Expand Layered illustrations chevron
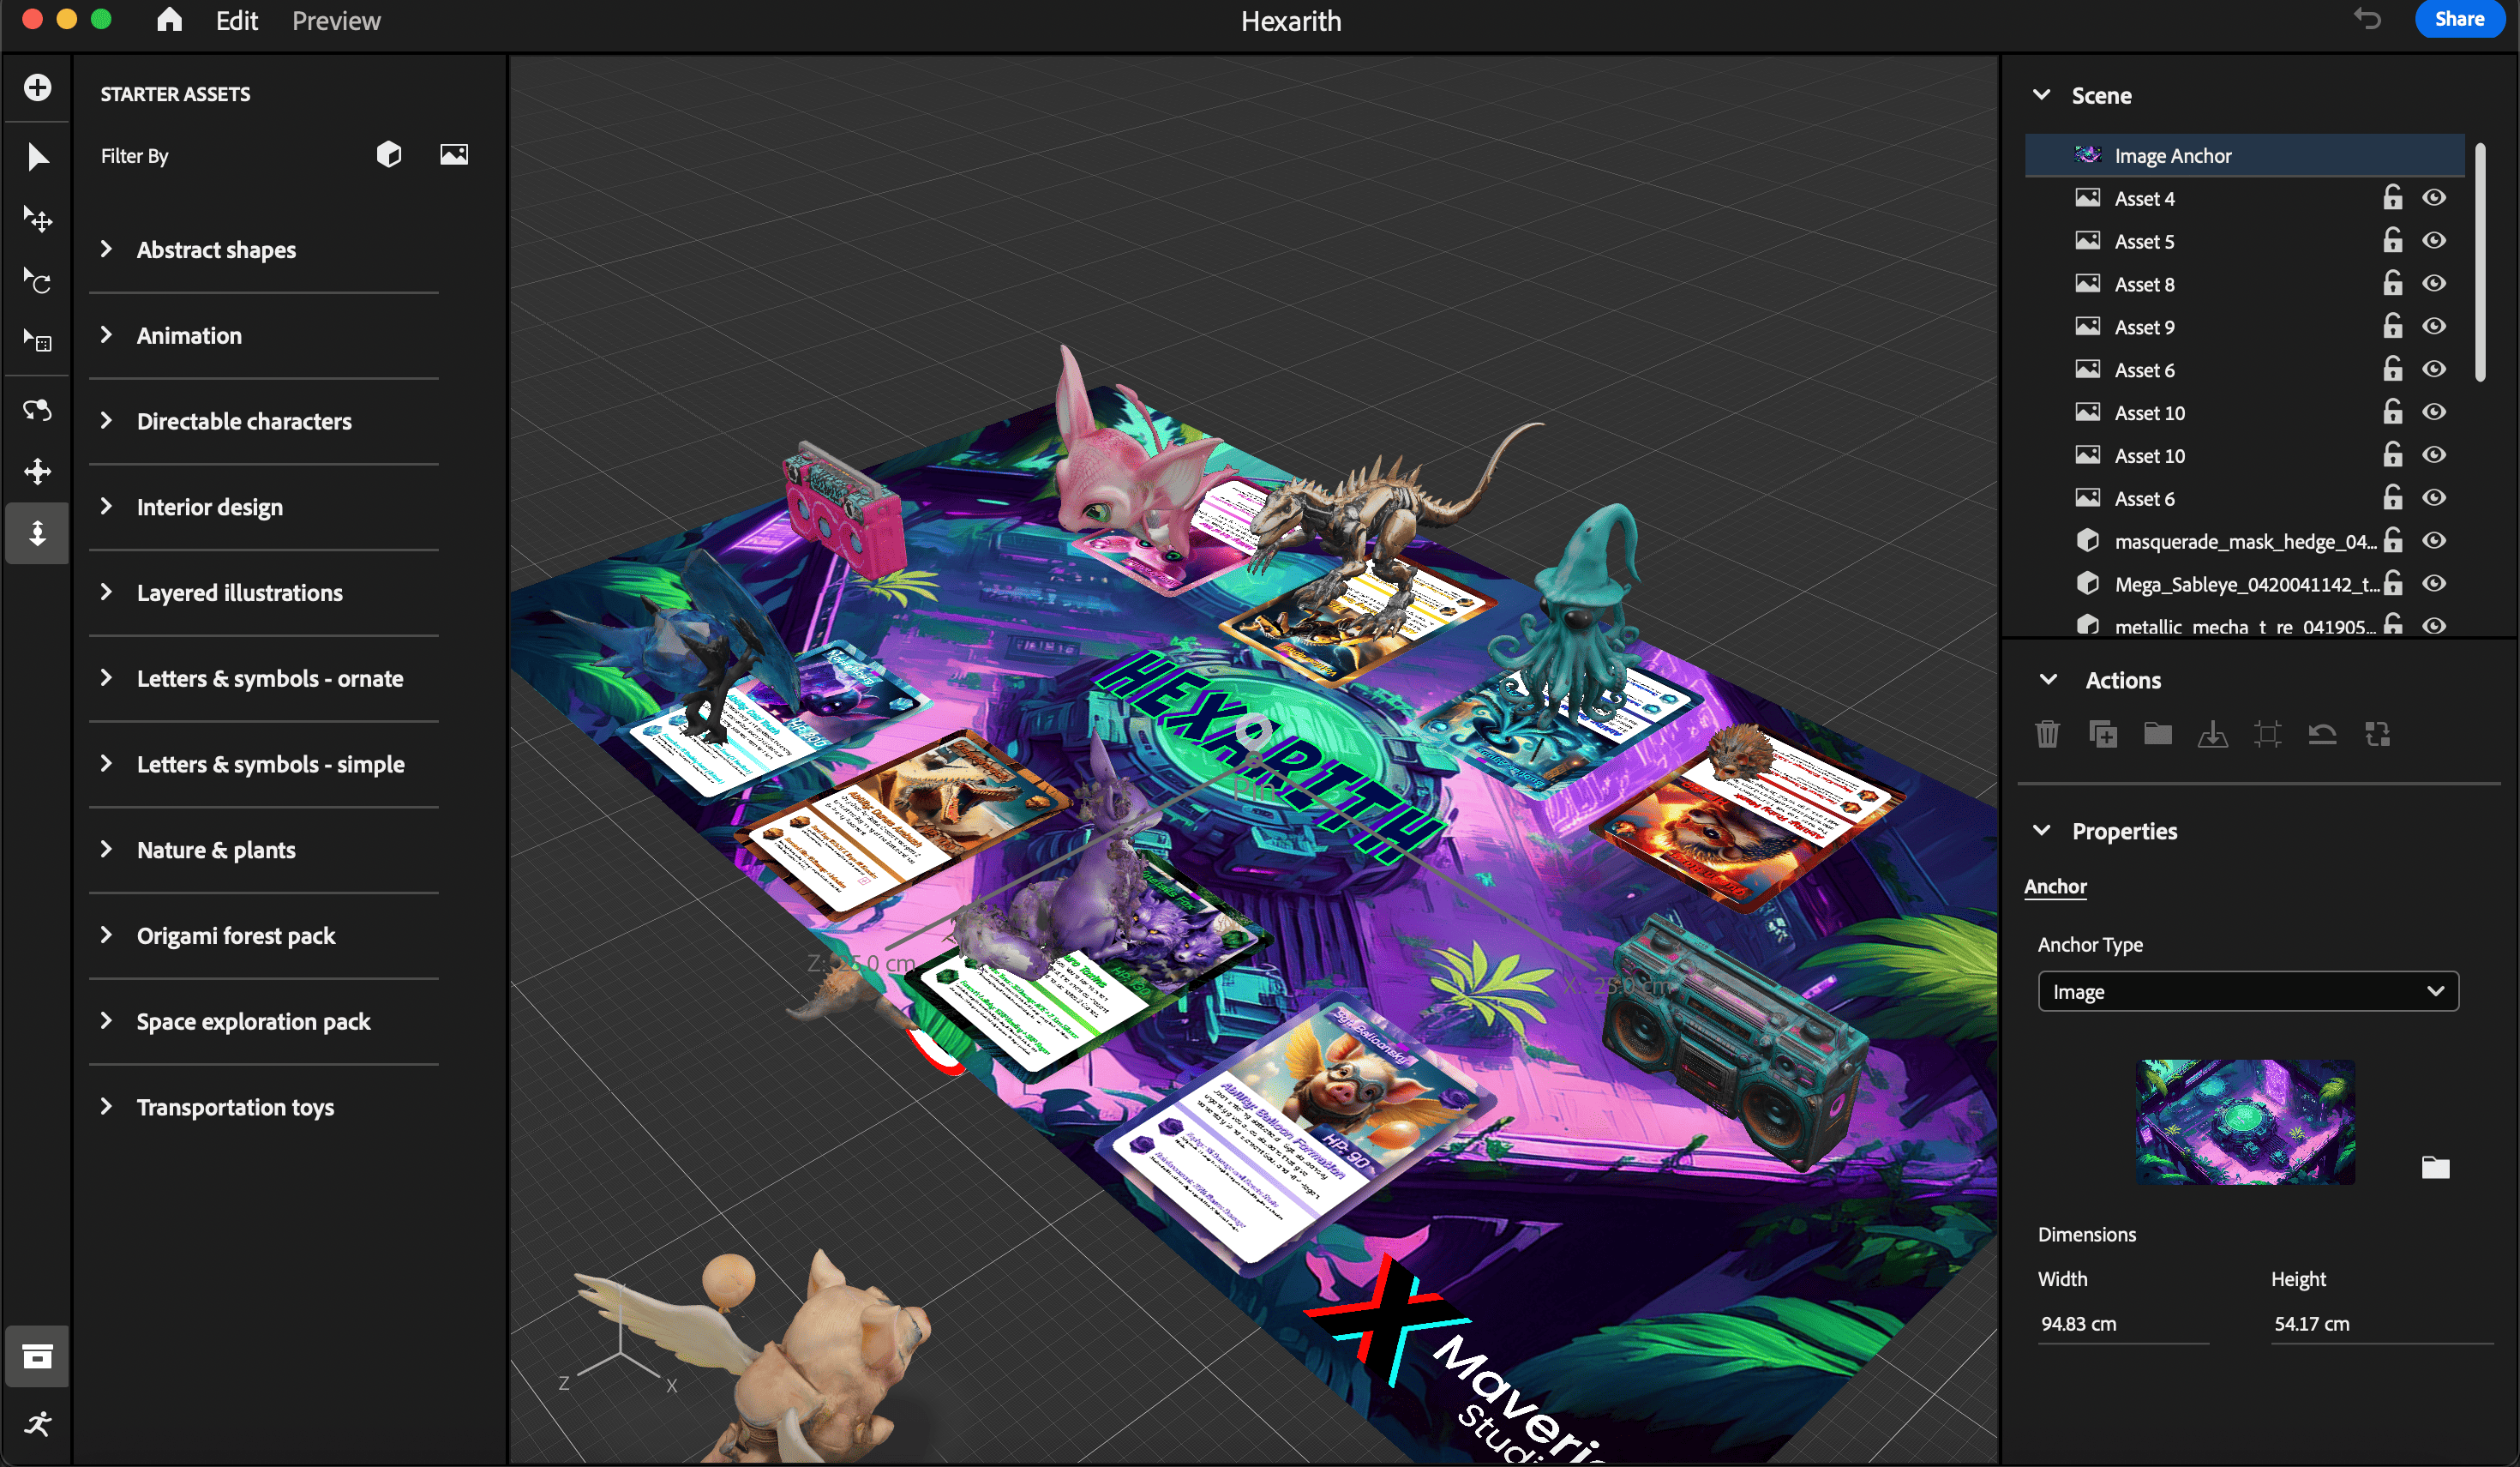 106,592
